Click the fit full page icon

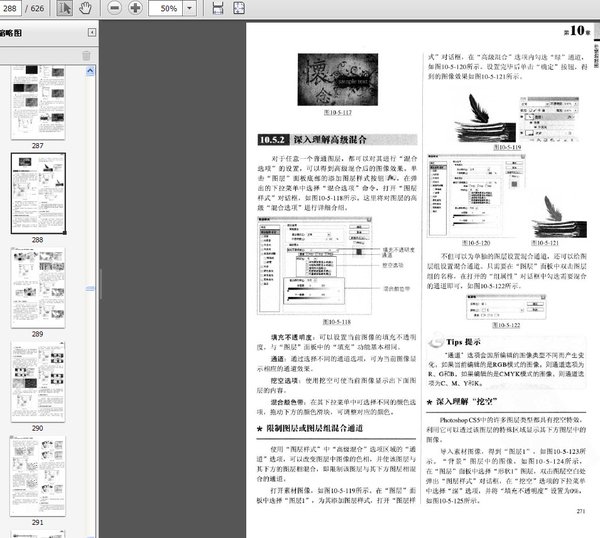tap(241, 8)
